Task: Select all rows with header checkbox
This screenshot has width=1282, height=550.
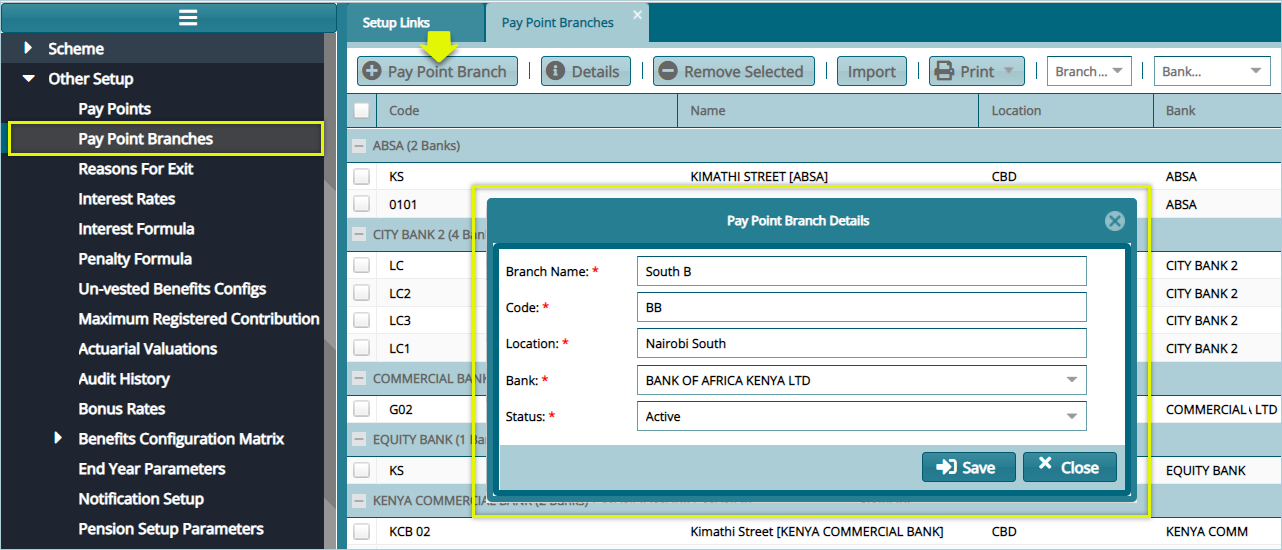Action: click(361, 111)
